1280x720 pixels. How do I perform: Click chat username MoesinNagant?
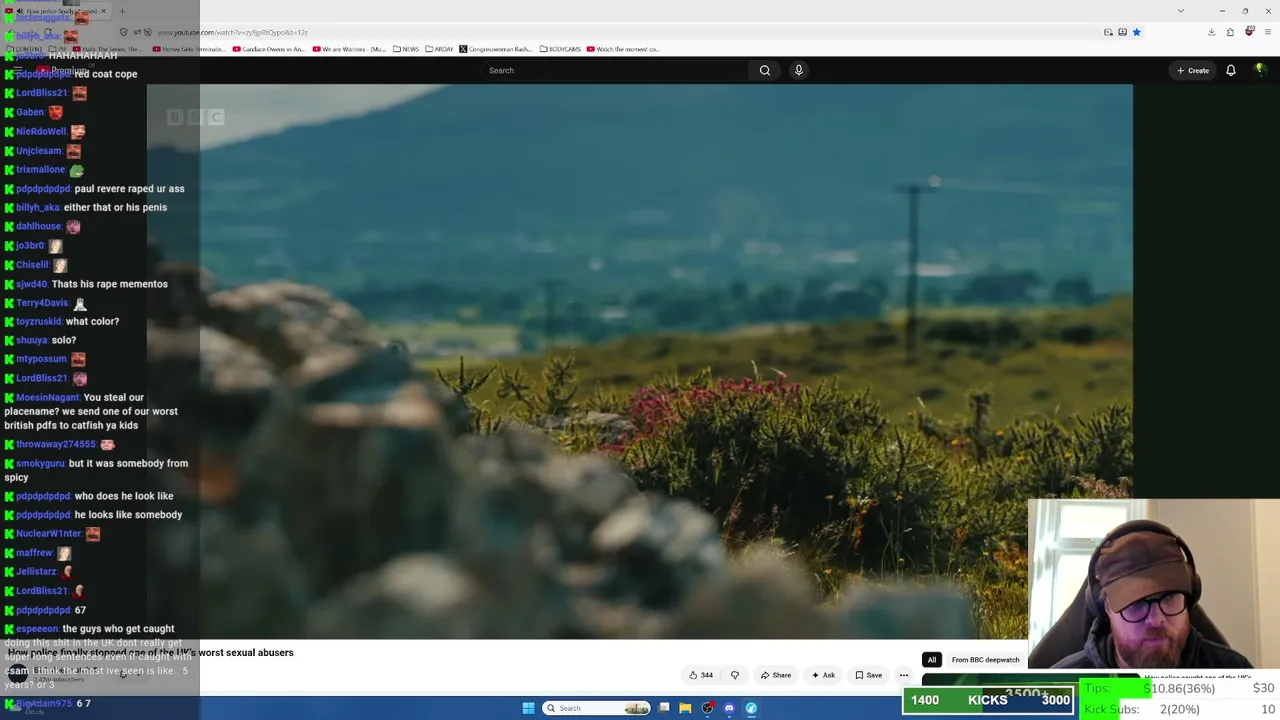coord(47,398)
